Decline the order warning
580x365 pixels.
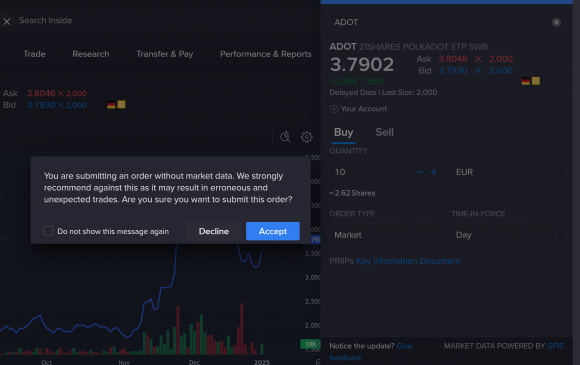(x=214, y=231)
